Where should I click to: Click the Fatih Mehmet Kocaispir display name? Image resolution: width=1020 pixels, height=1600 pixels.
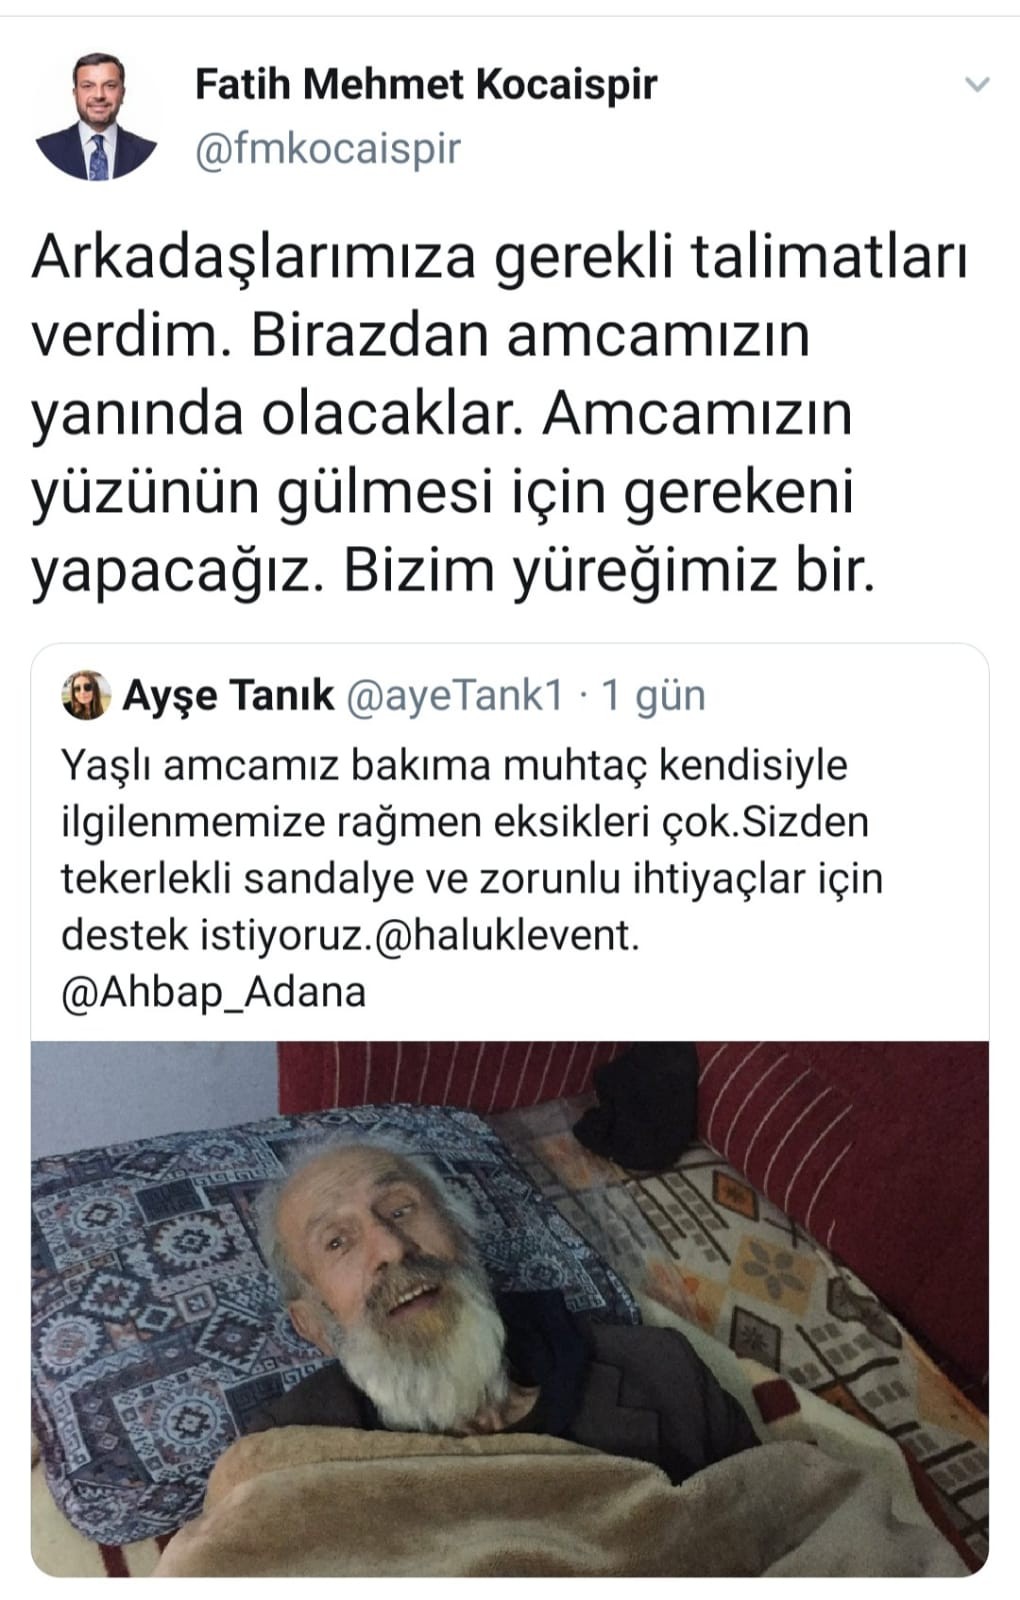coord(426,84)
